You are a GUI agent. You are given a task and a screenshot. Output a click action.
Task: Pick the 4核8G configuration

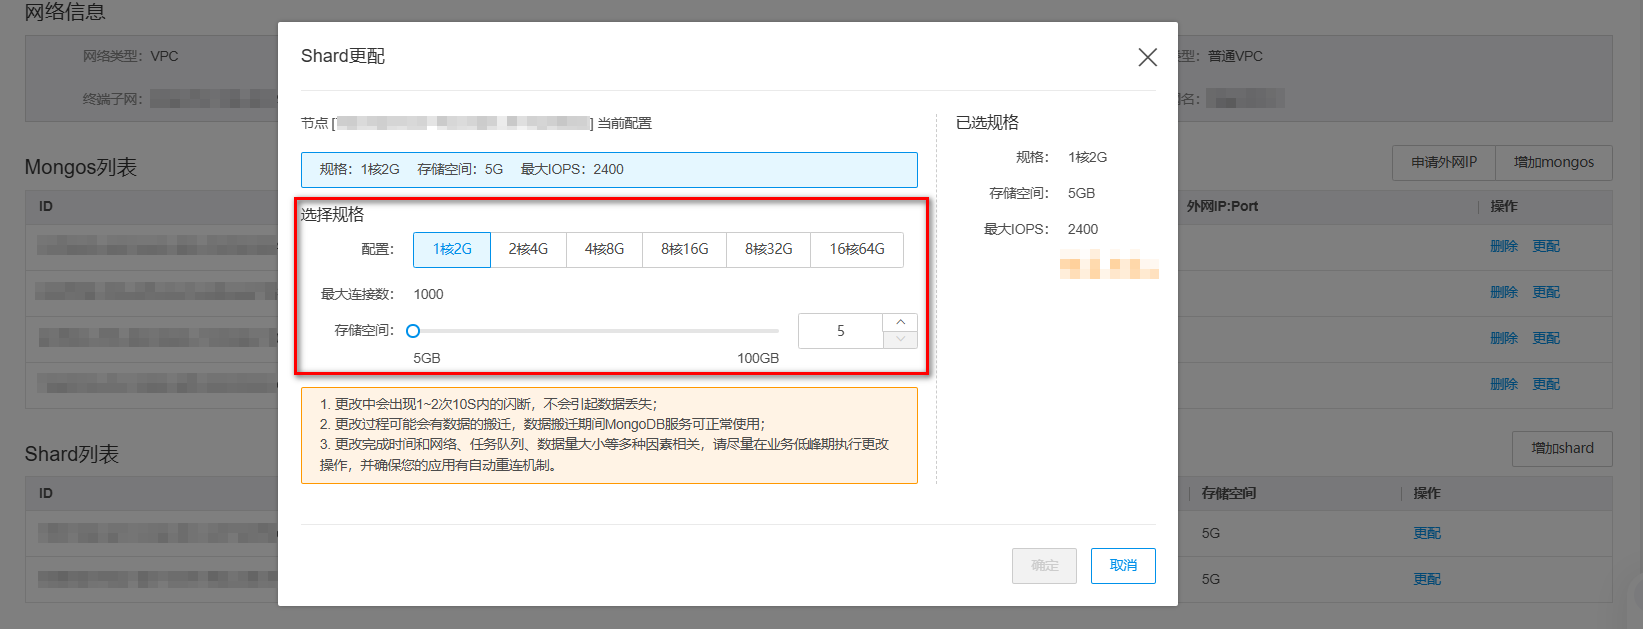[x=604, y=249]
